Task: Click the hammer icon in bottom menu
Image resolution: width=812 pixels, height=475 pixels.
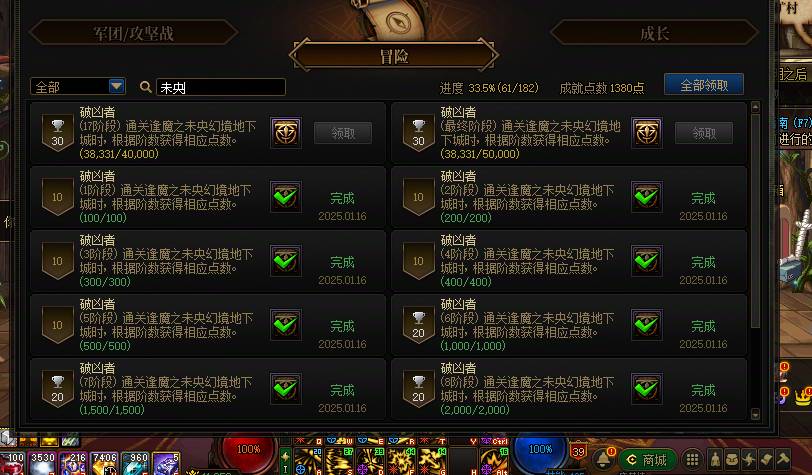Action: (x=782, y=458)
